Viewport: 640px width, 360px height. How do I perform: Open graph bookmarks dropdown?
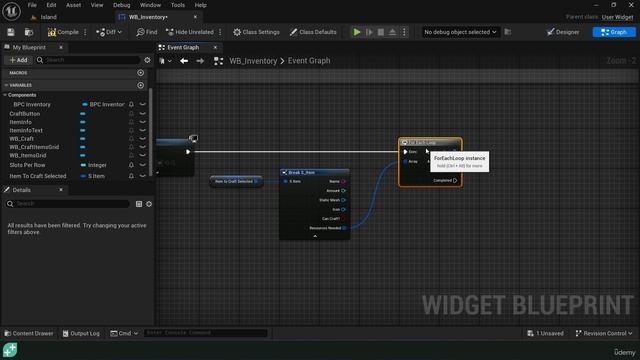point(165,61)
